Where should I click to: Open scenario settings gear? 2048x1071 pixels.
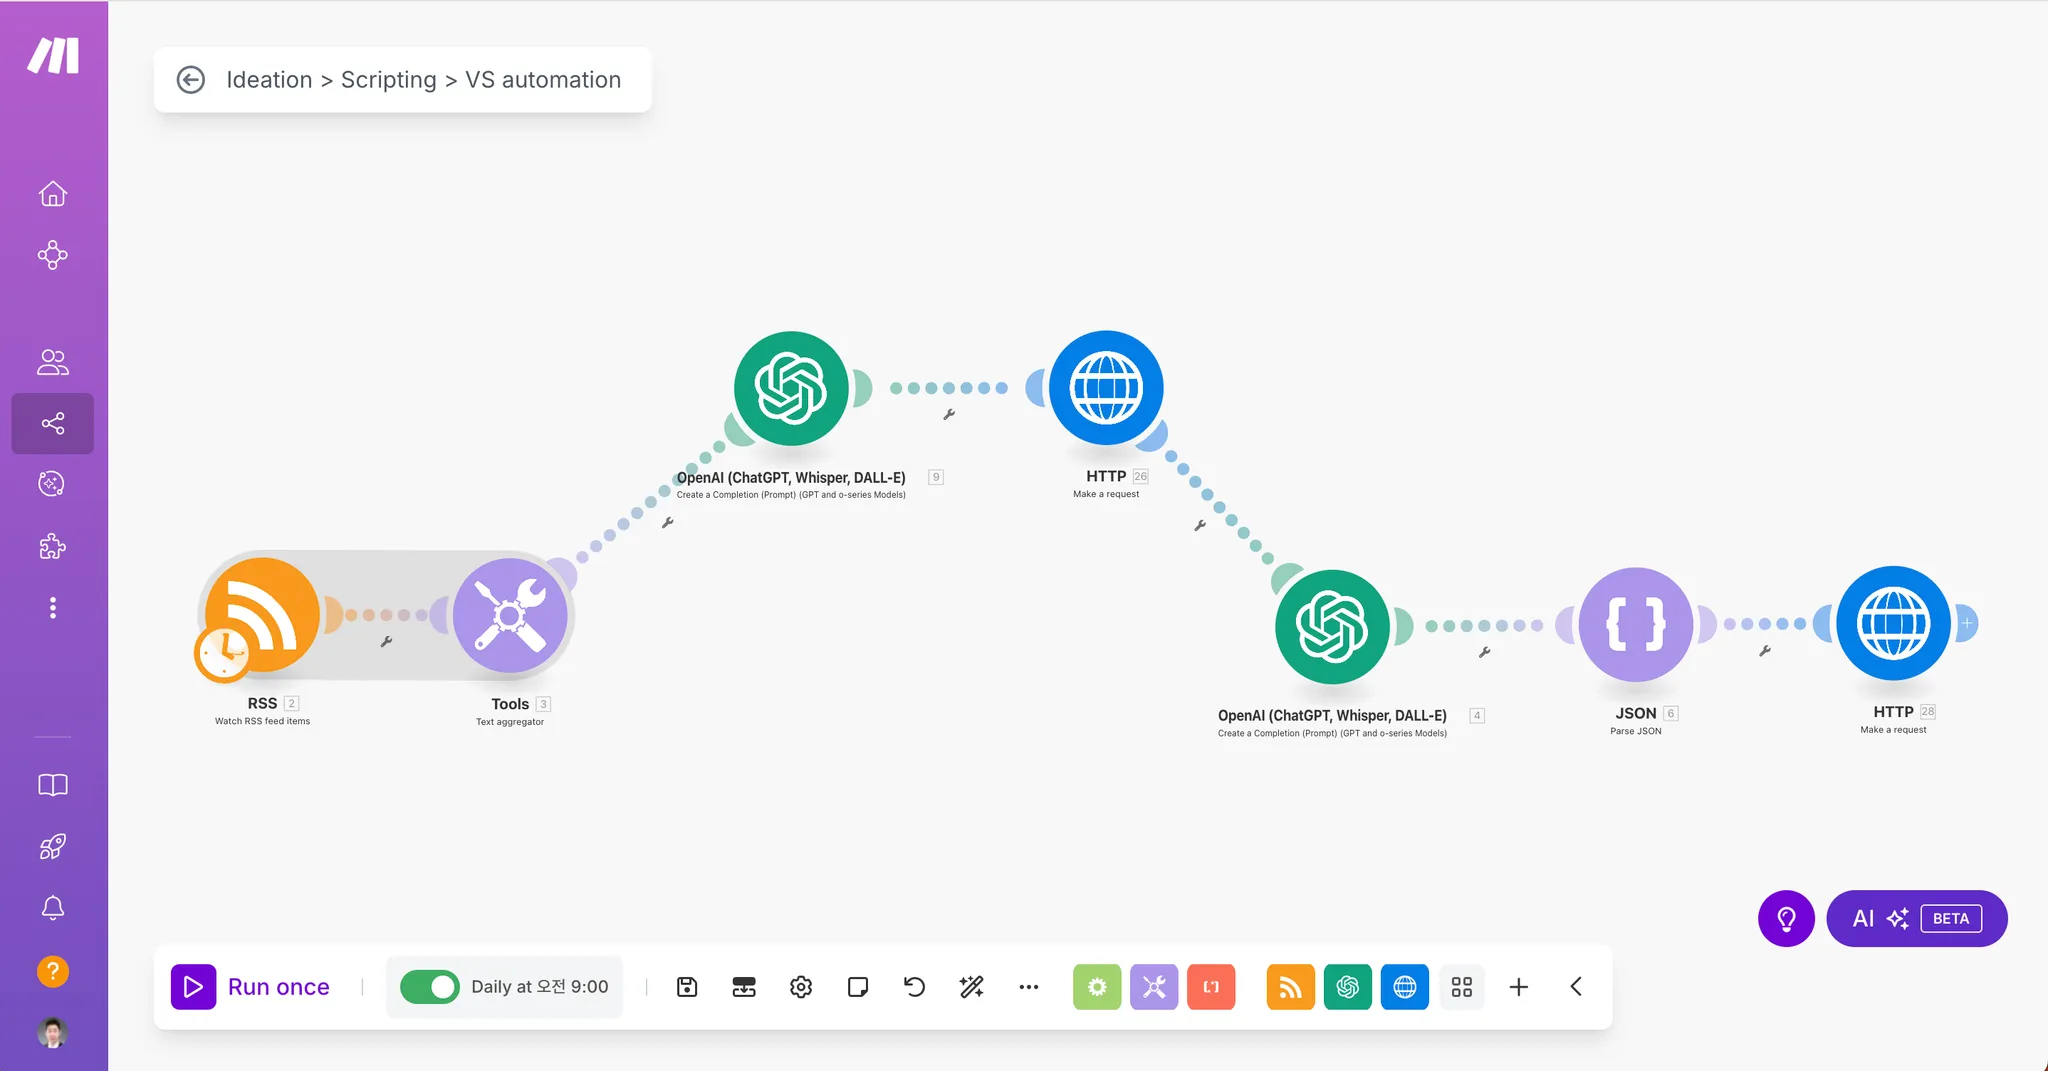(x=801, y=987)
